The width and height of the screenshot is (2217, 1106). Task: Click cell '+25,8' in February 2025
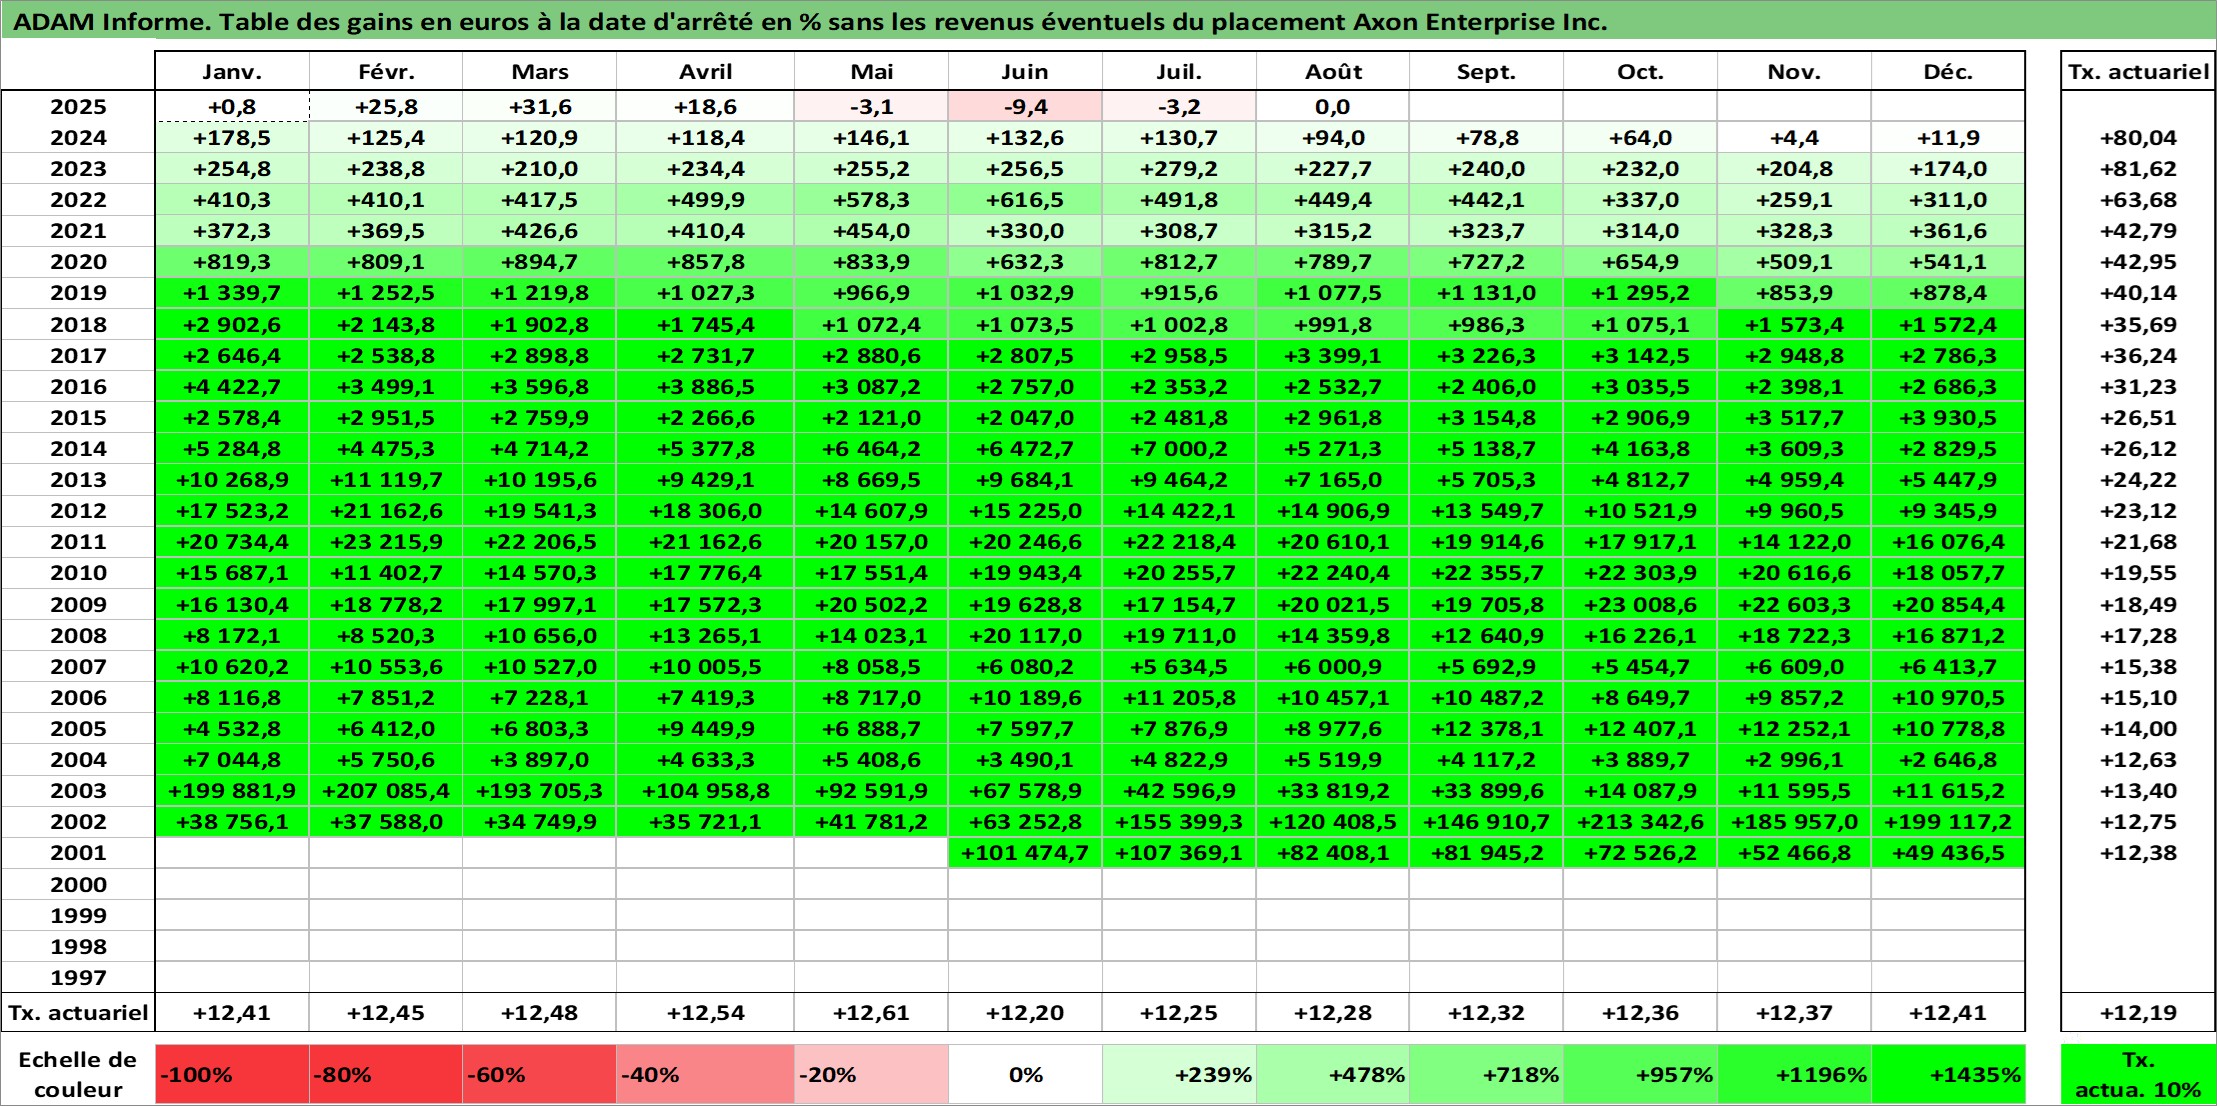(x=386, y=107)
